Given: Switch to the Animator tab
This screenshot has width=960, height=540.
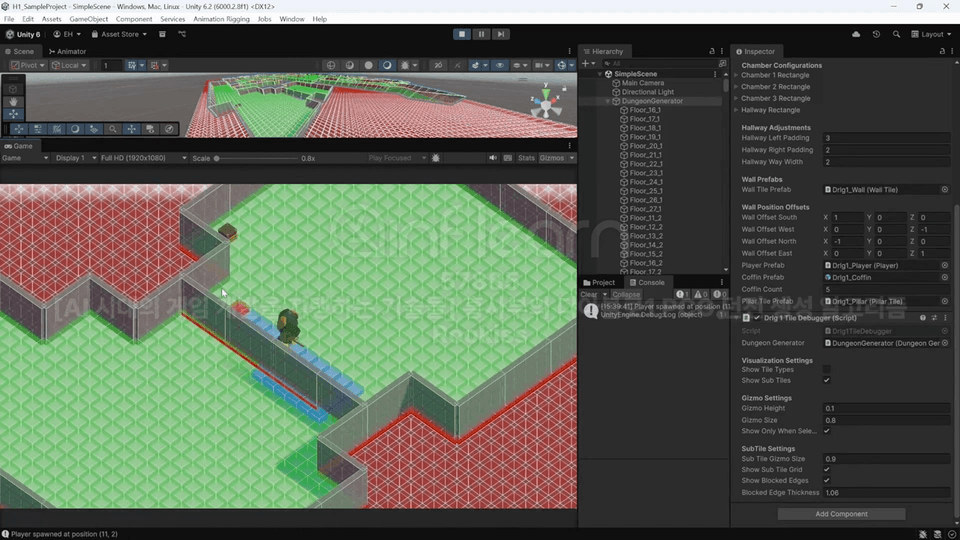Looking at the screenshot, I should click(x=67, y=51).
